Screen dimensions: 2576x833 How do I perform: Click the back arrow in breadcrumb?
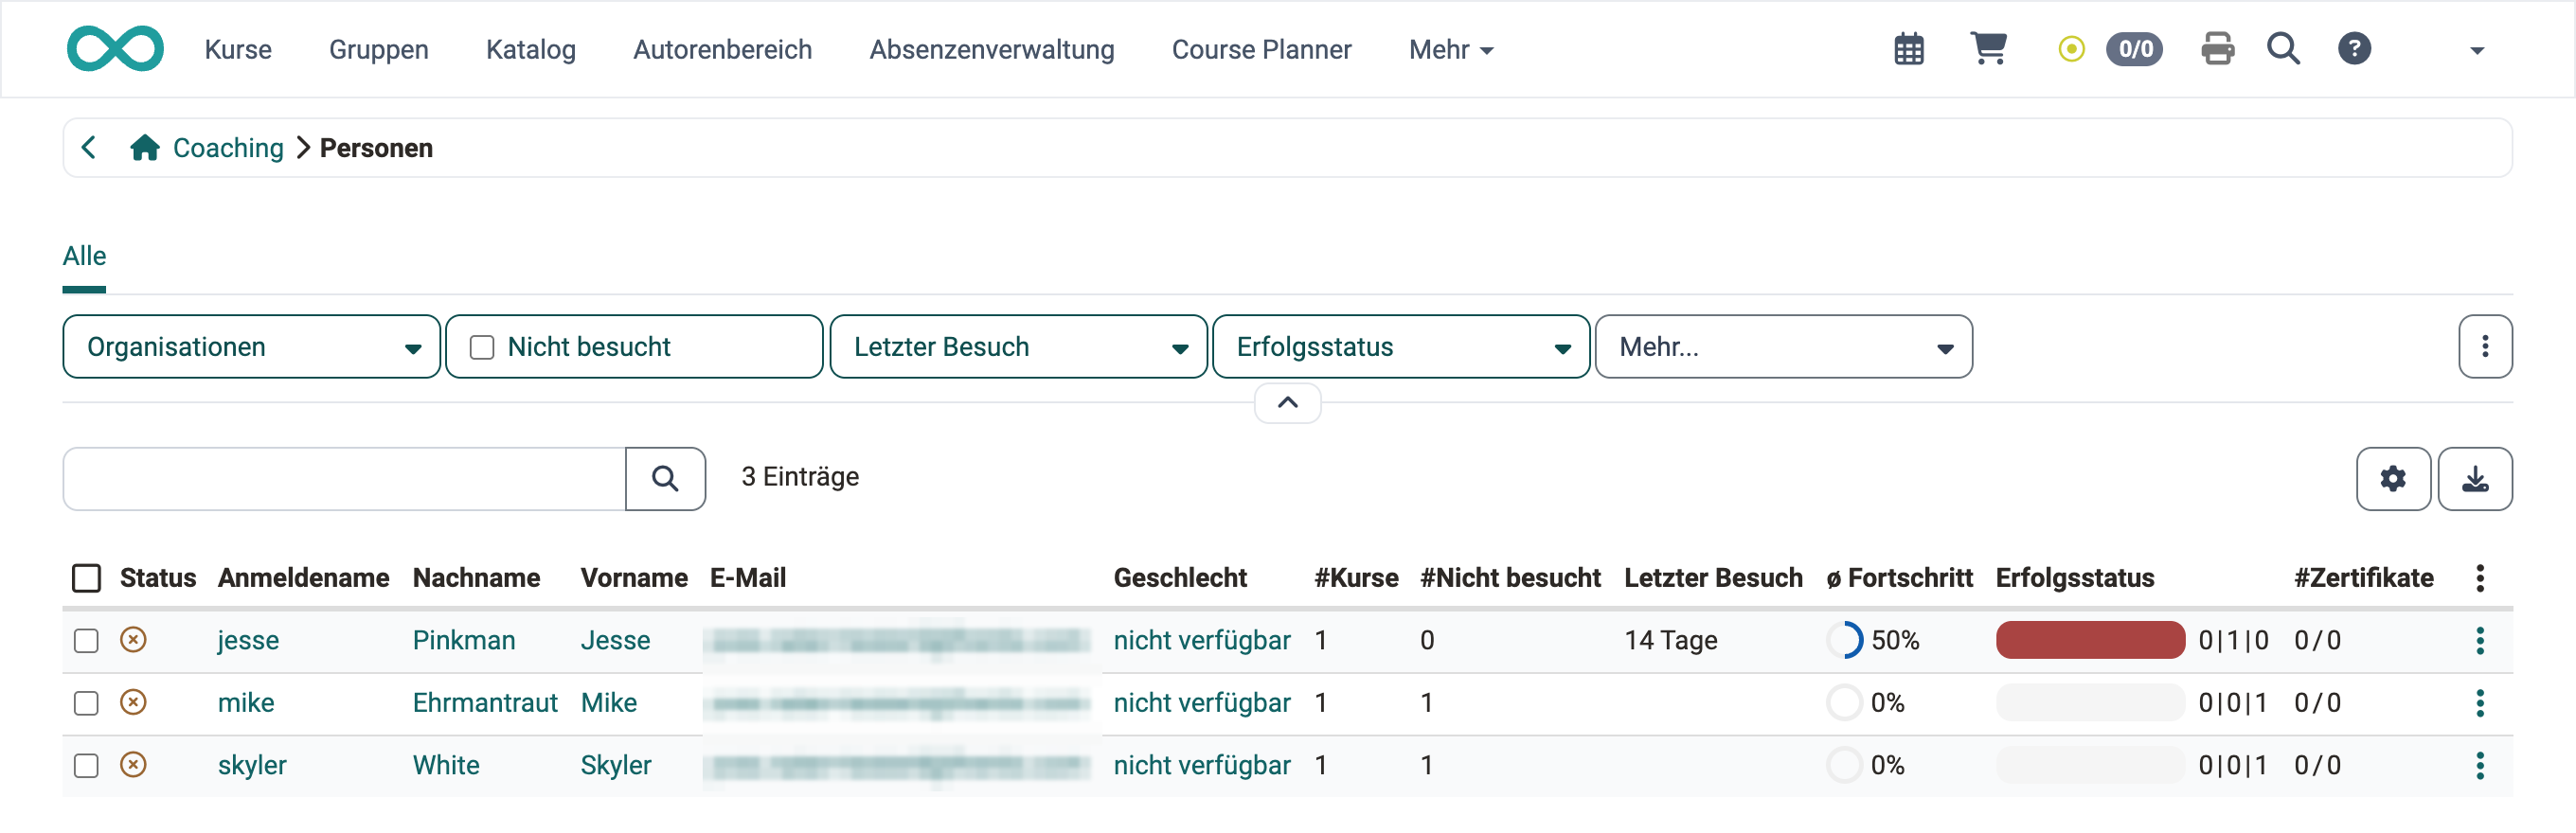click(89, 148)
